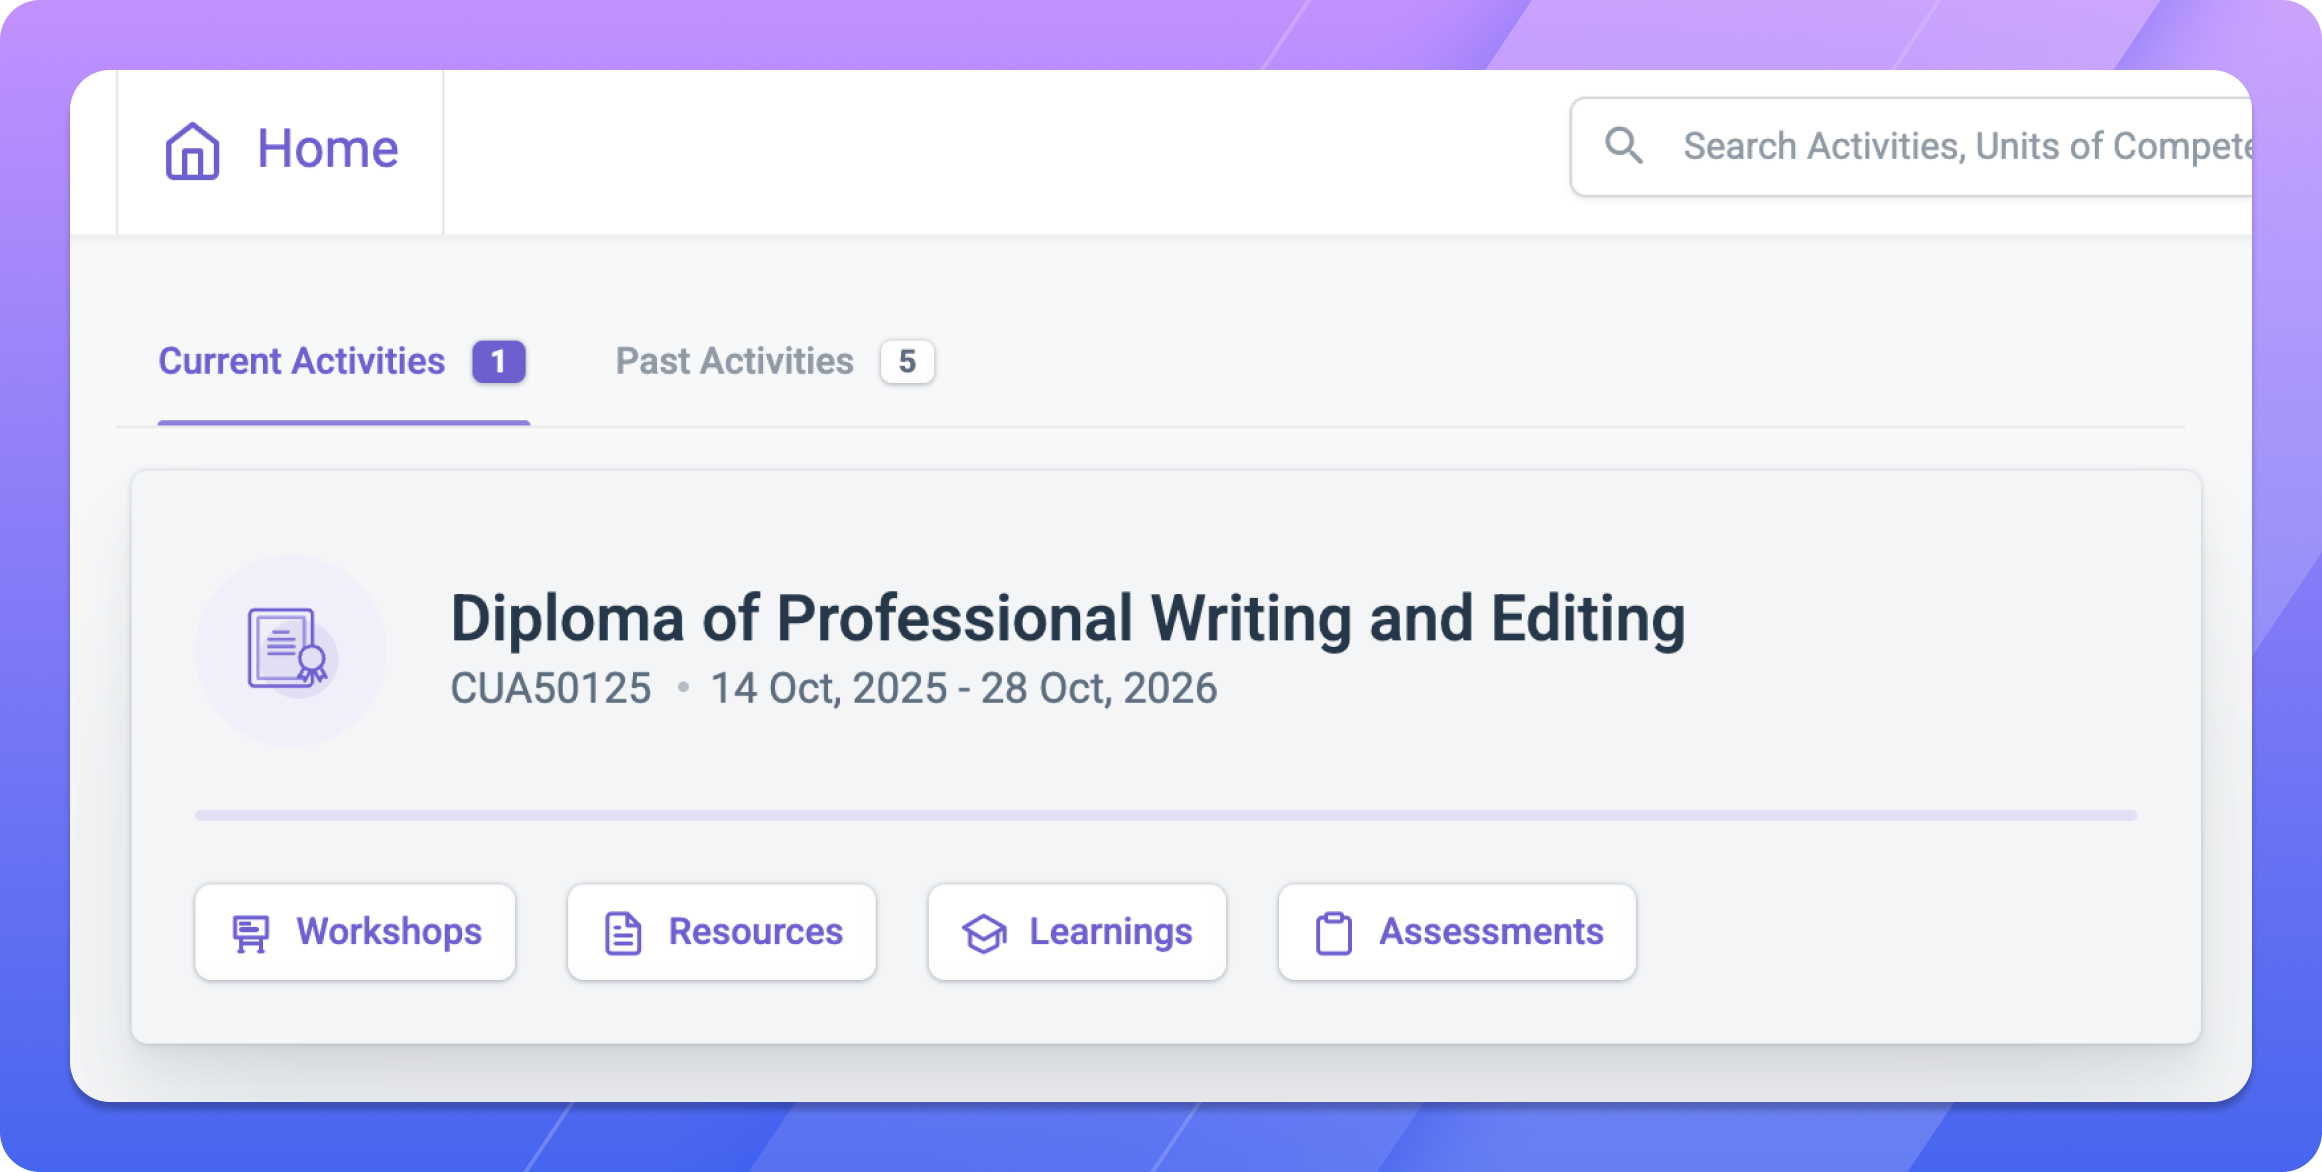
Task: Open the Learnings button
Action: pos(1077,932)
